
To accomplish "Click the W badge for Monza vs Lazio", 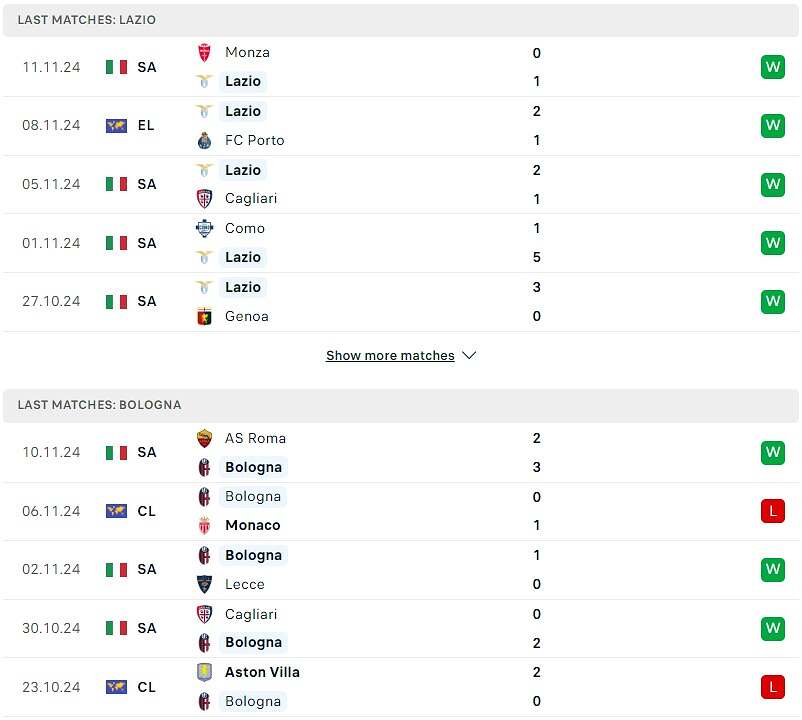I will pos(772,67).
